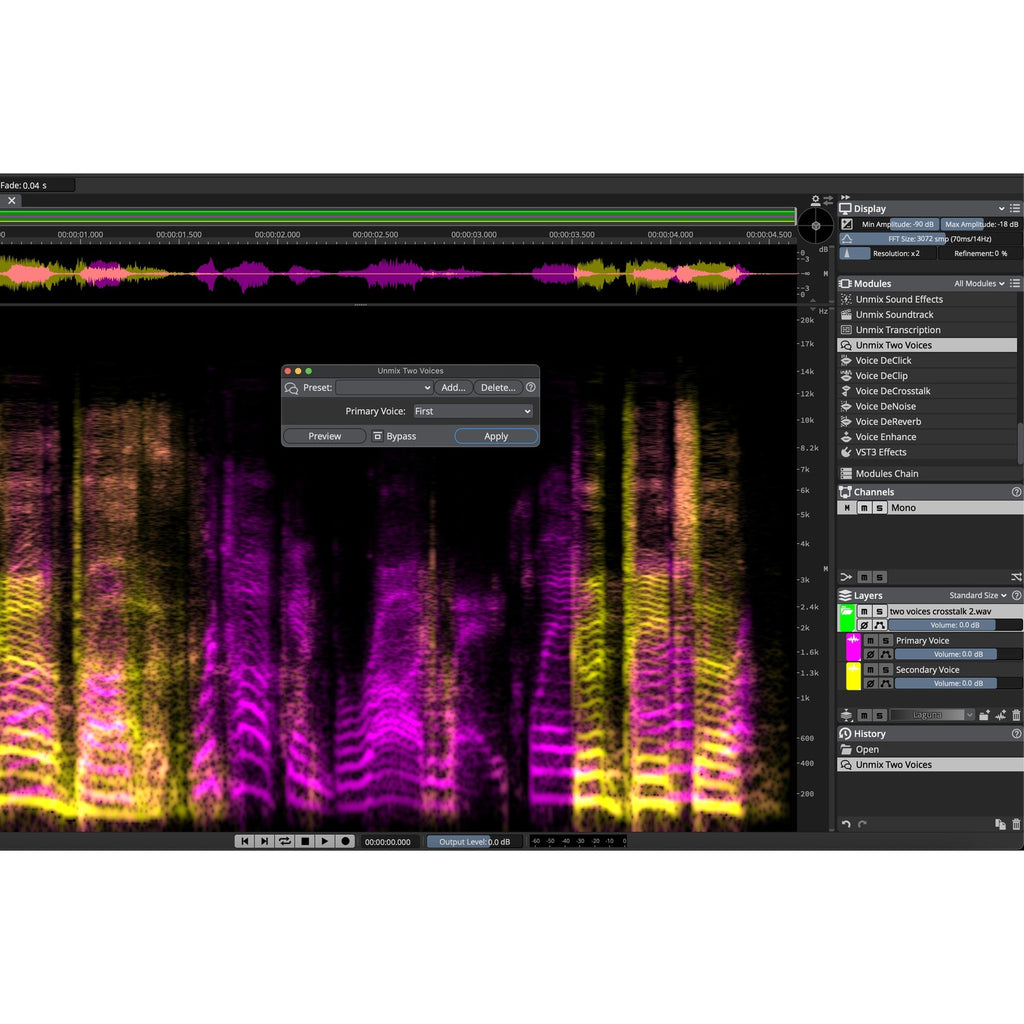Image resolution: width=1024 pixels, height=1024 pixels.
Task: Click the amplitude range icon in Display
Action: pyautogui.click(x=847, y=224)
